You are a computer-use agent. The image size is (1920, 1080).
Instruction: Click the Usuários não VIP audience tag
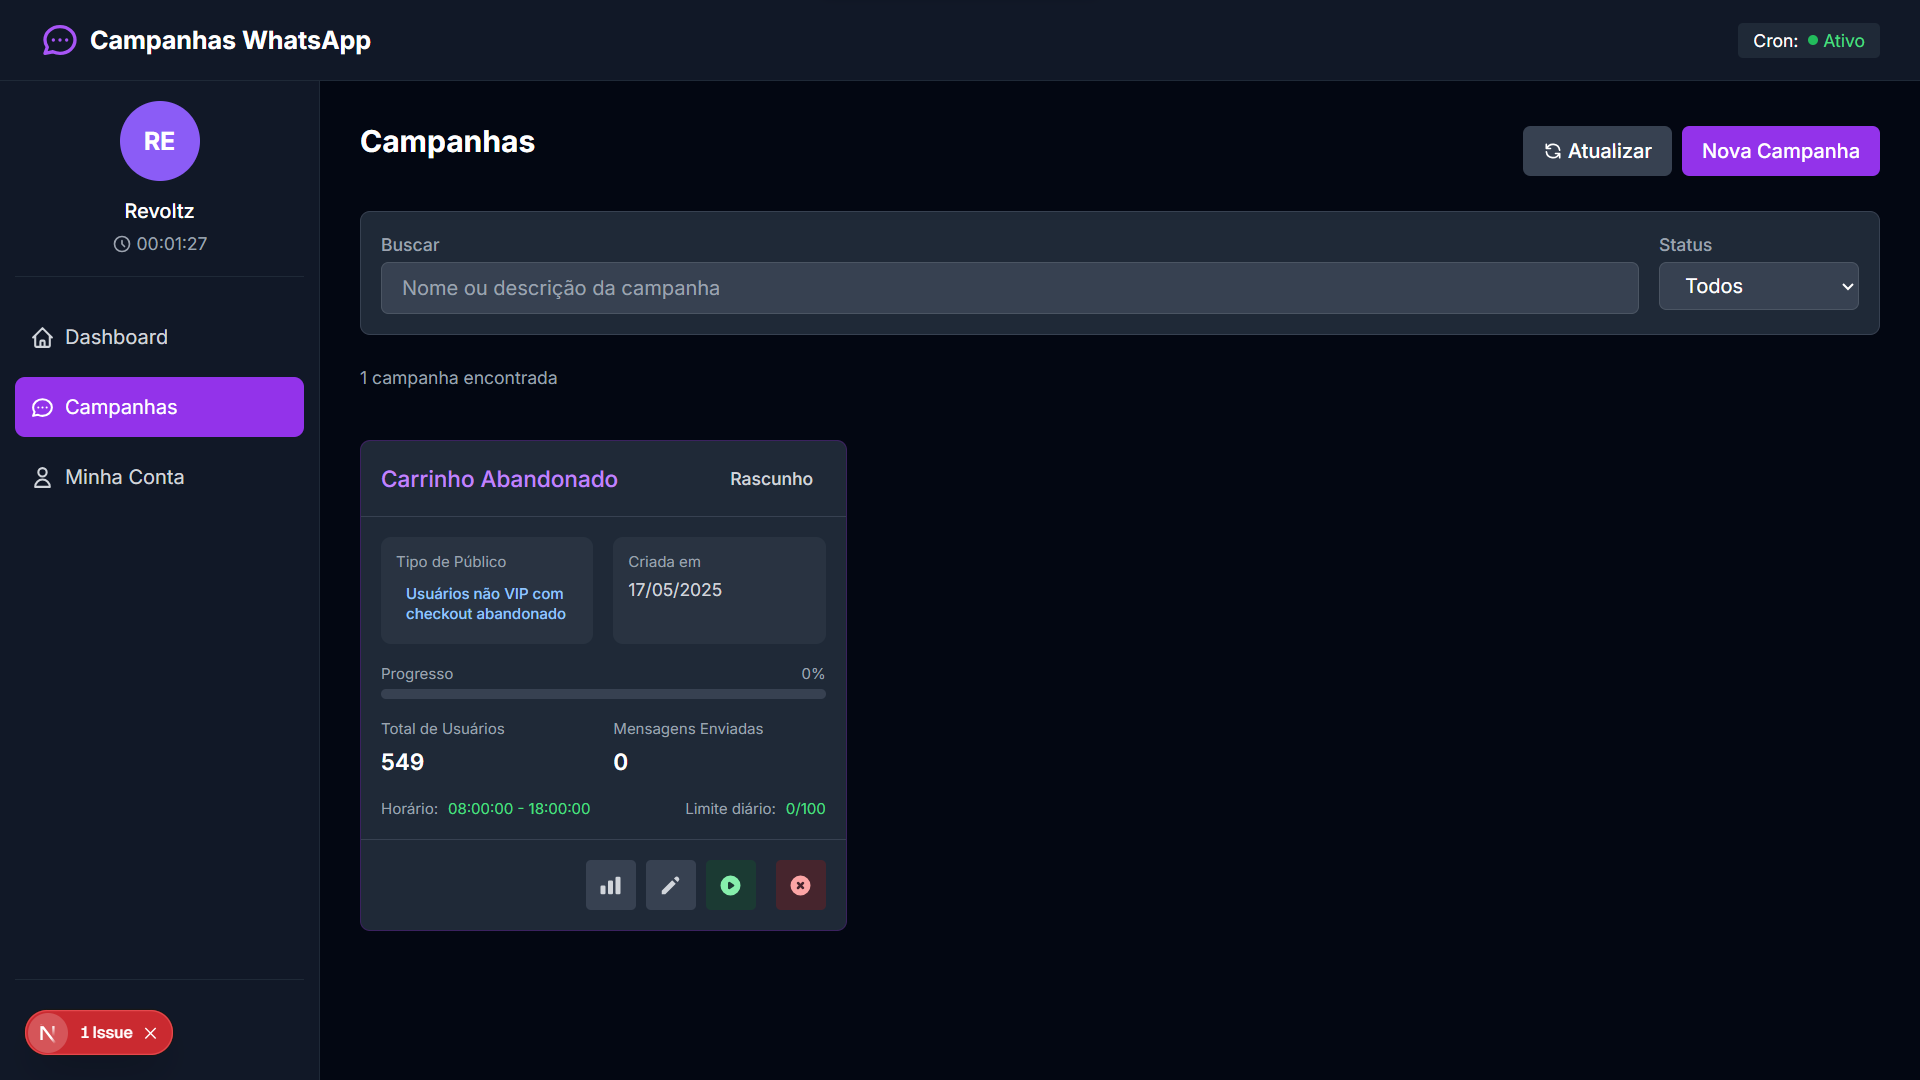click(486, 604)
